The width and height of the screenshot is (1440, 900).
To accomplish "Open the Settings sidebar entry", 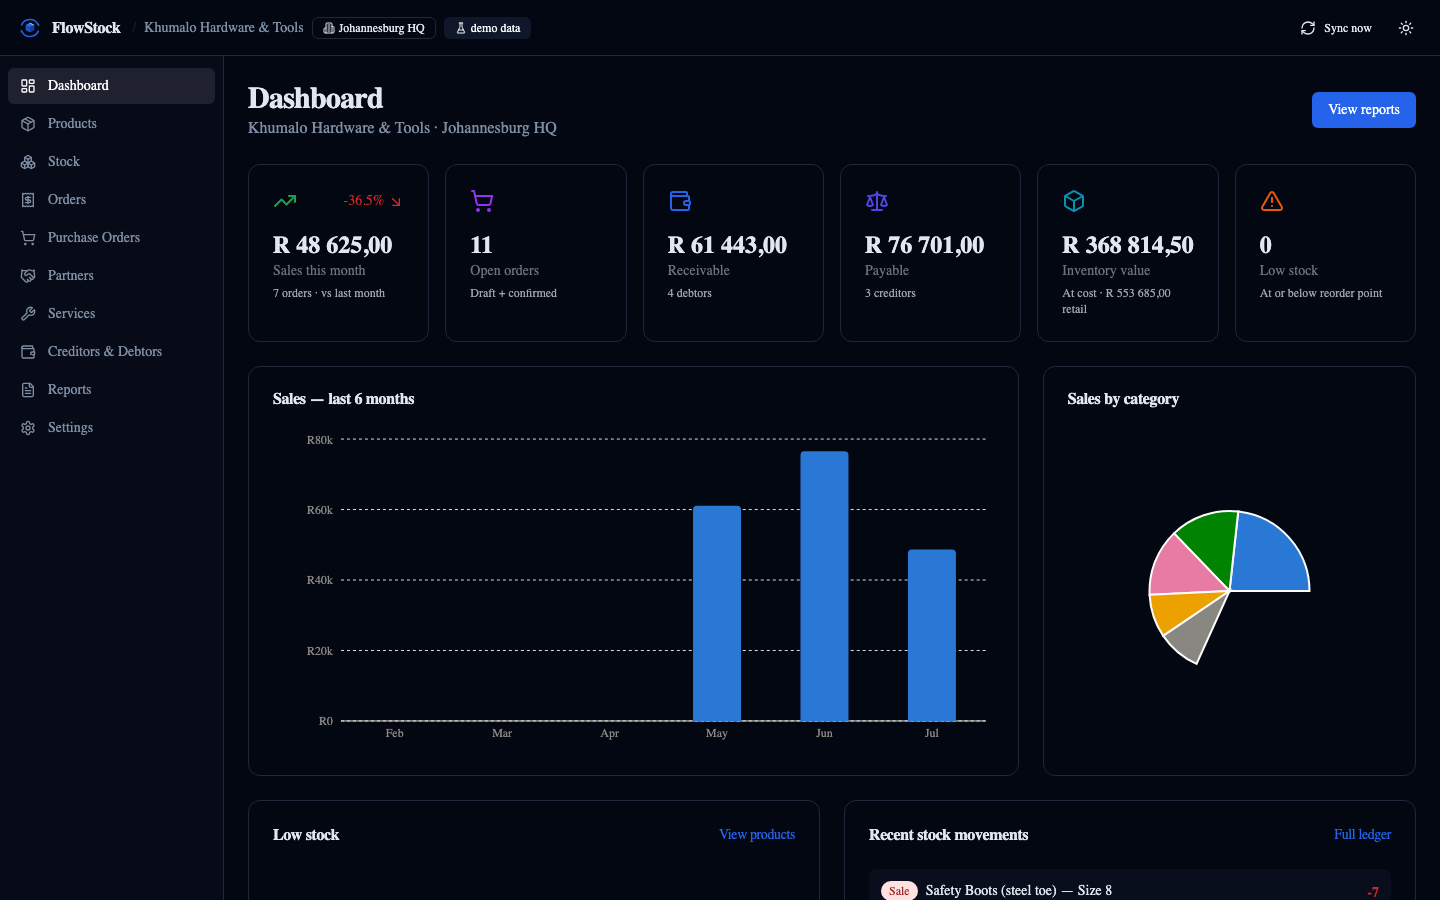I will (x=111, y=428).
